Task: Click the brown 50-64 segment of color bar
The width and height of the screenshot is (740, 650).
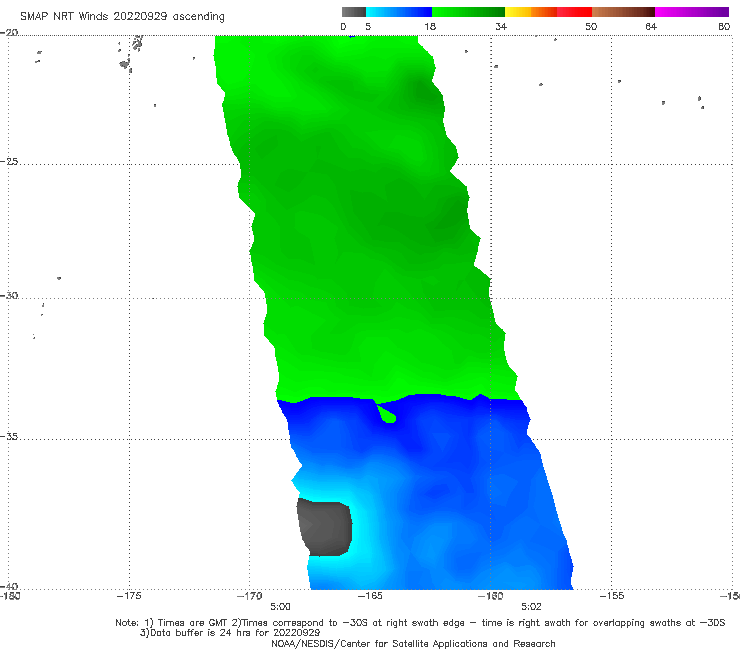Action: coord(623,12)
